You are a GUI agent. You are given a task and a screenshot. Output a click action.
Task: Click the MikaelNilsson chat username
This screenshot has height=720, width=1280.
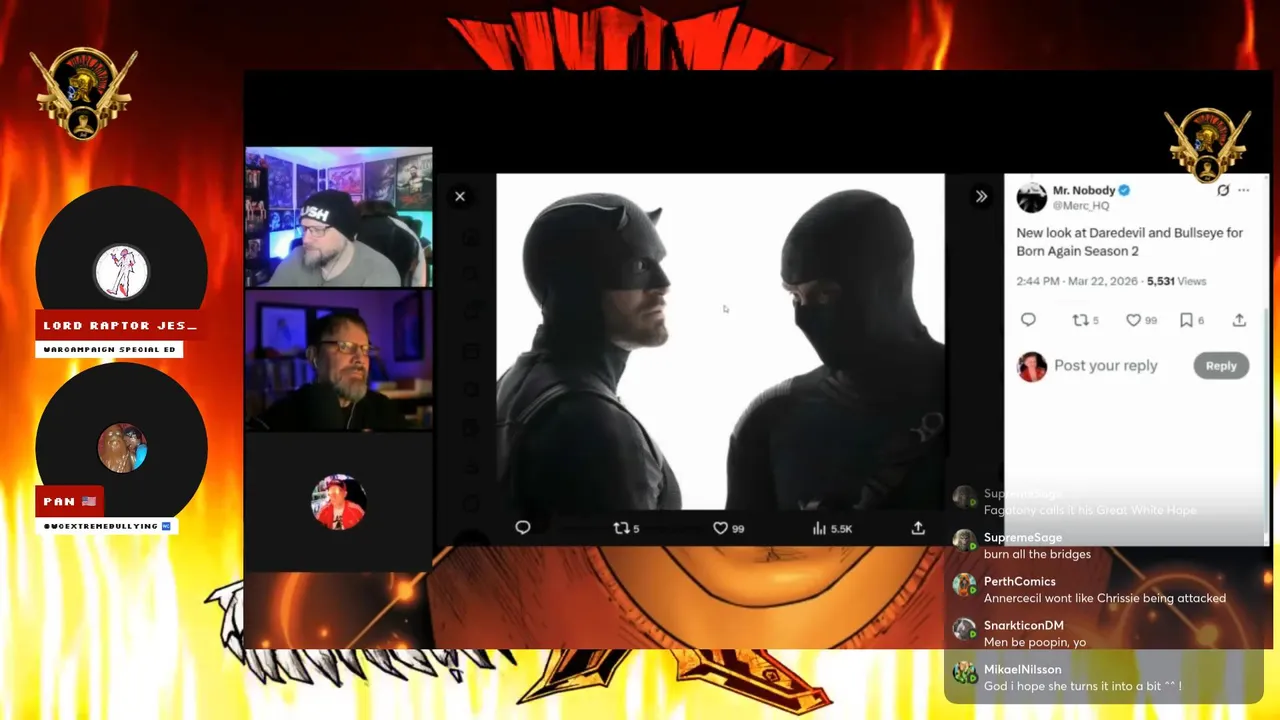[x=1023, y=669]
